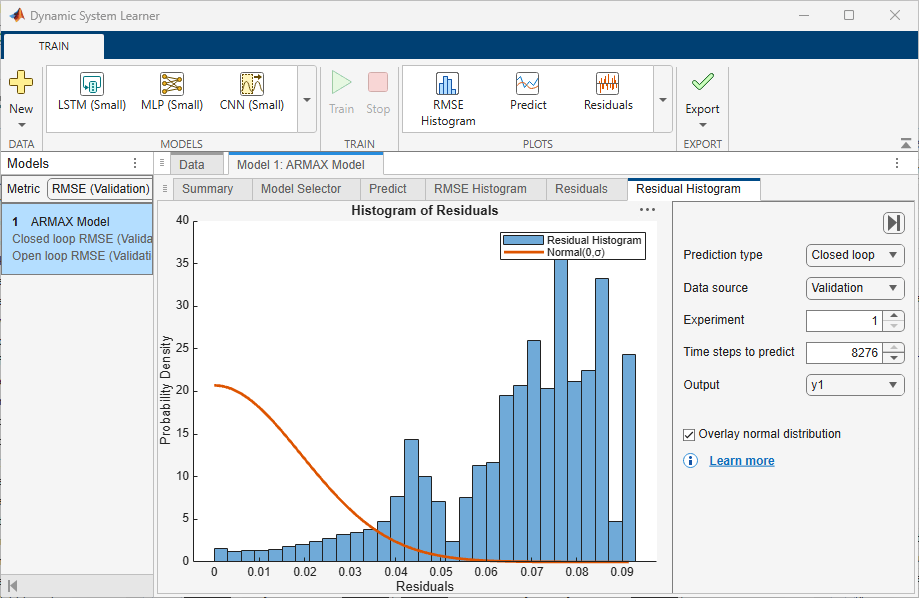Click the Residual Histogram legend entry
The width and height of the screenshot is (919, 598).
573,240
